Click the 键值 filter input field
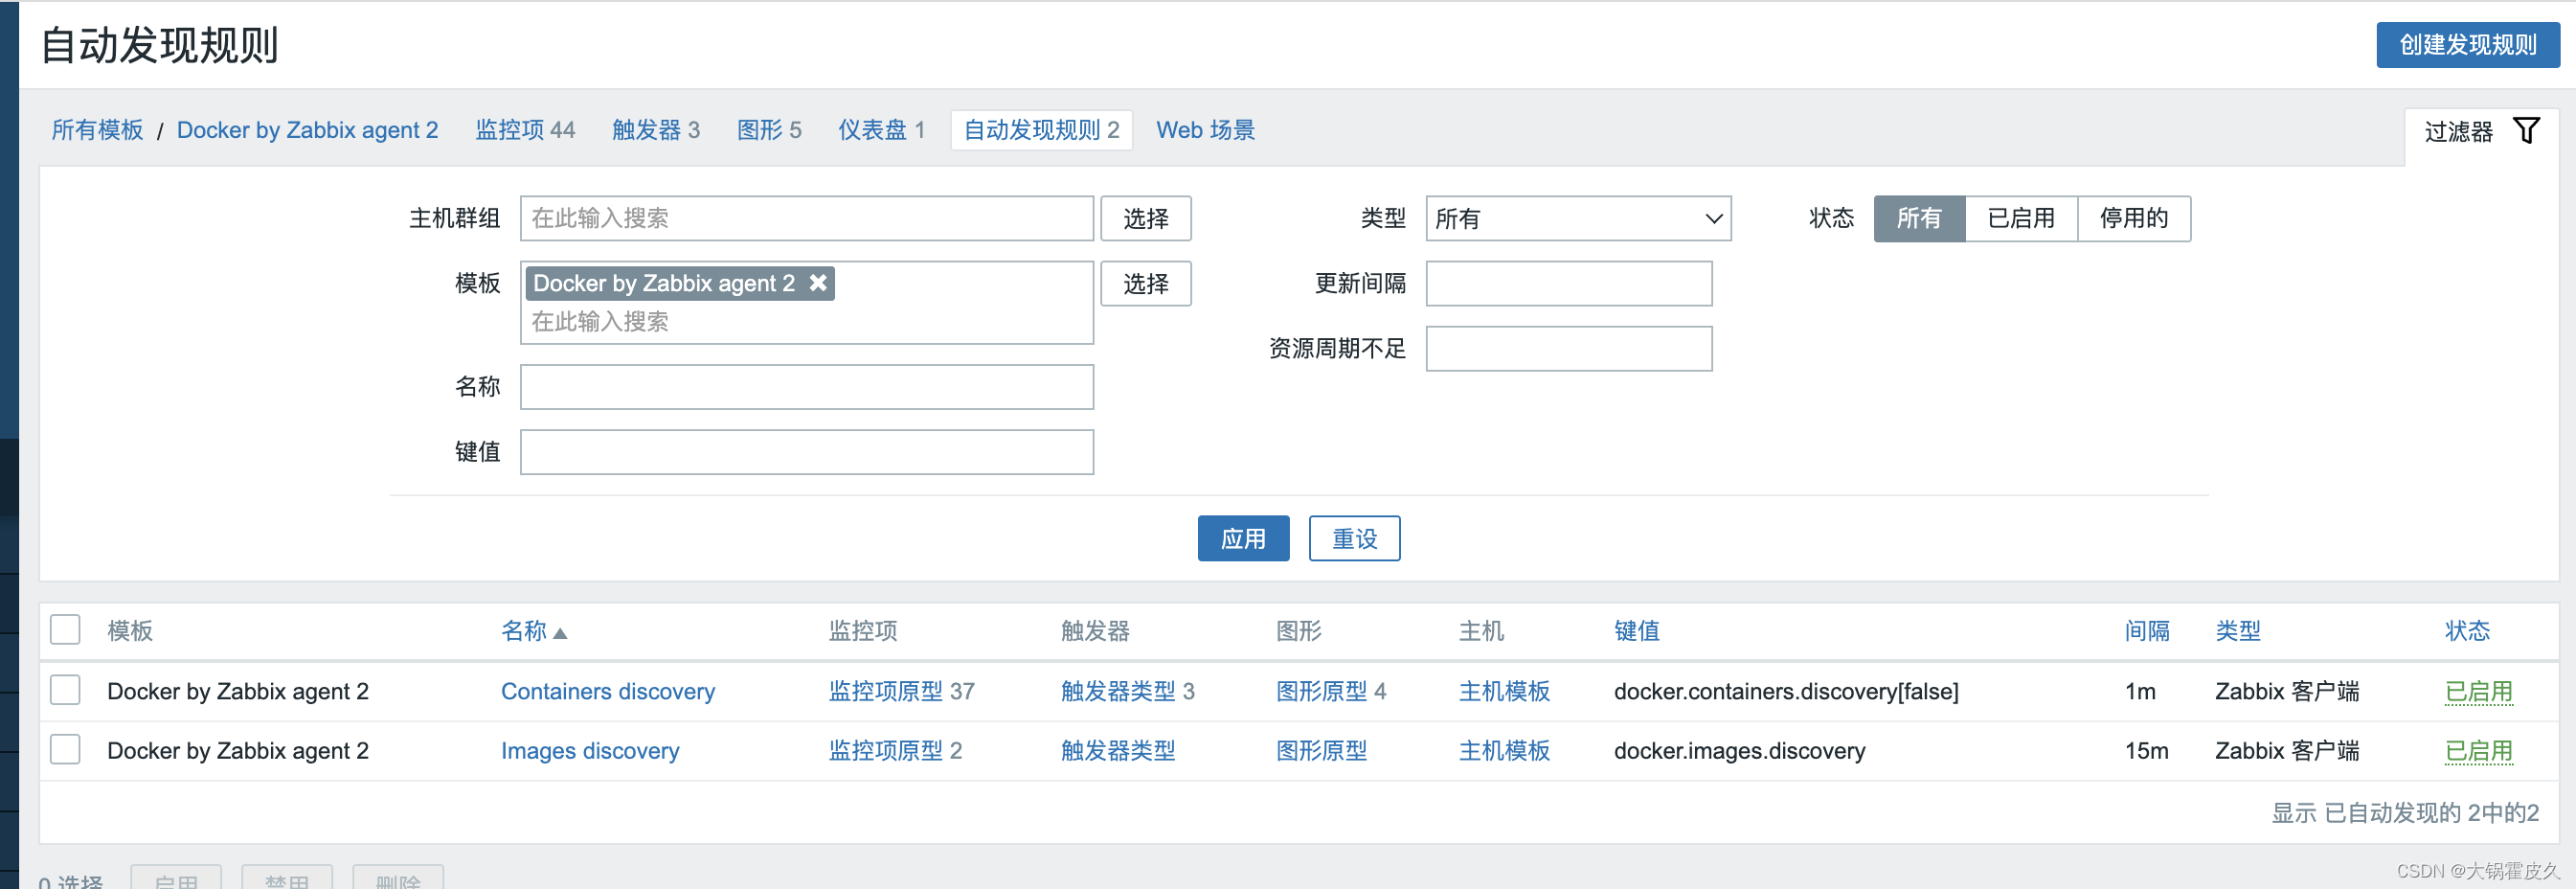The height and width of the screenshot is (889, 2576). click(x=806, y=451)
